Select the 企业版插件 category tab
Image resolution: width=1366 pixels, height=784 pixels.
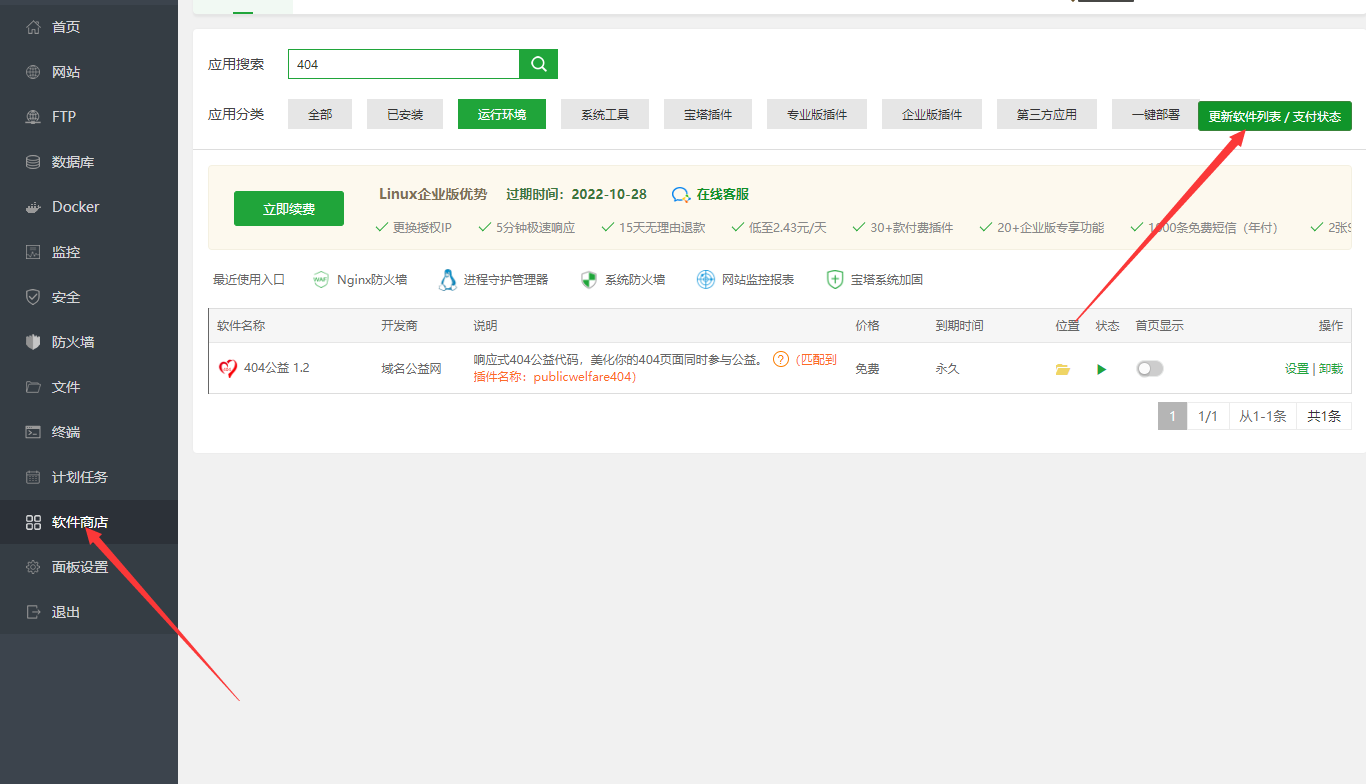click(932, 115)
